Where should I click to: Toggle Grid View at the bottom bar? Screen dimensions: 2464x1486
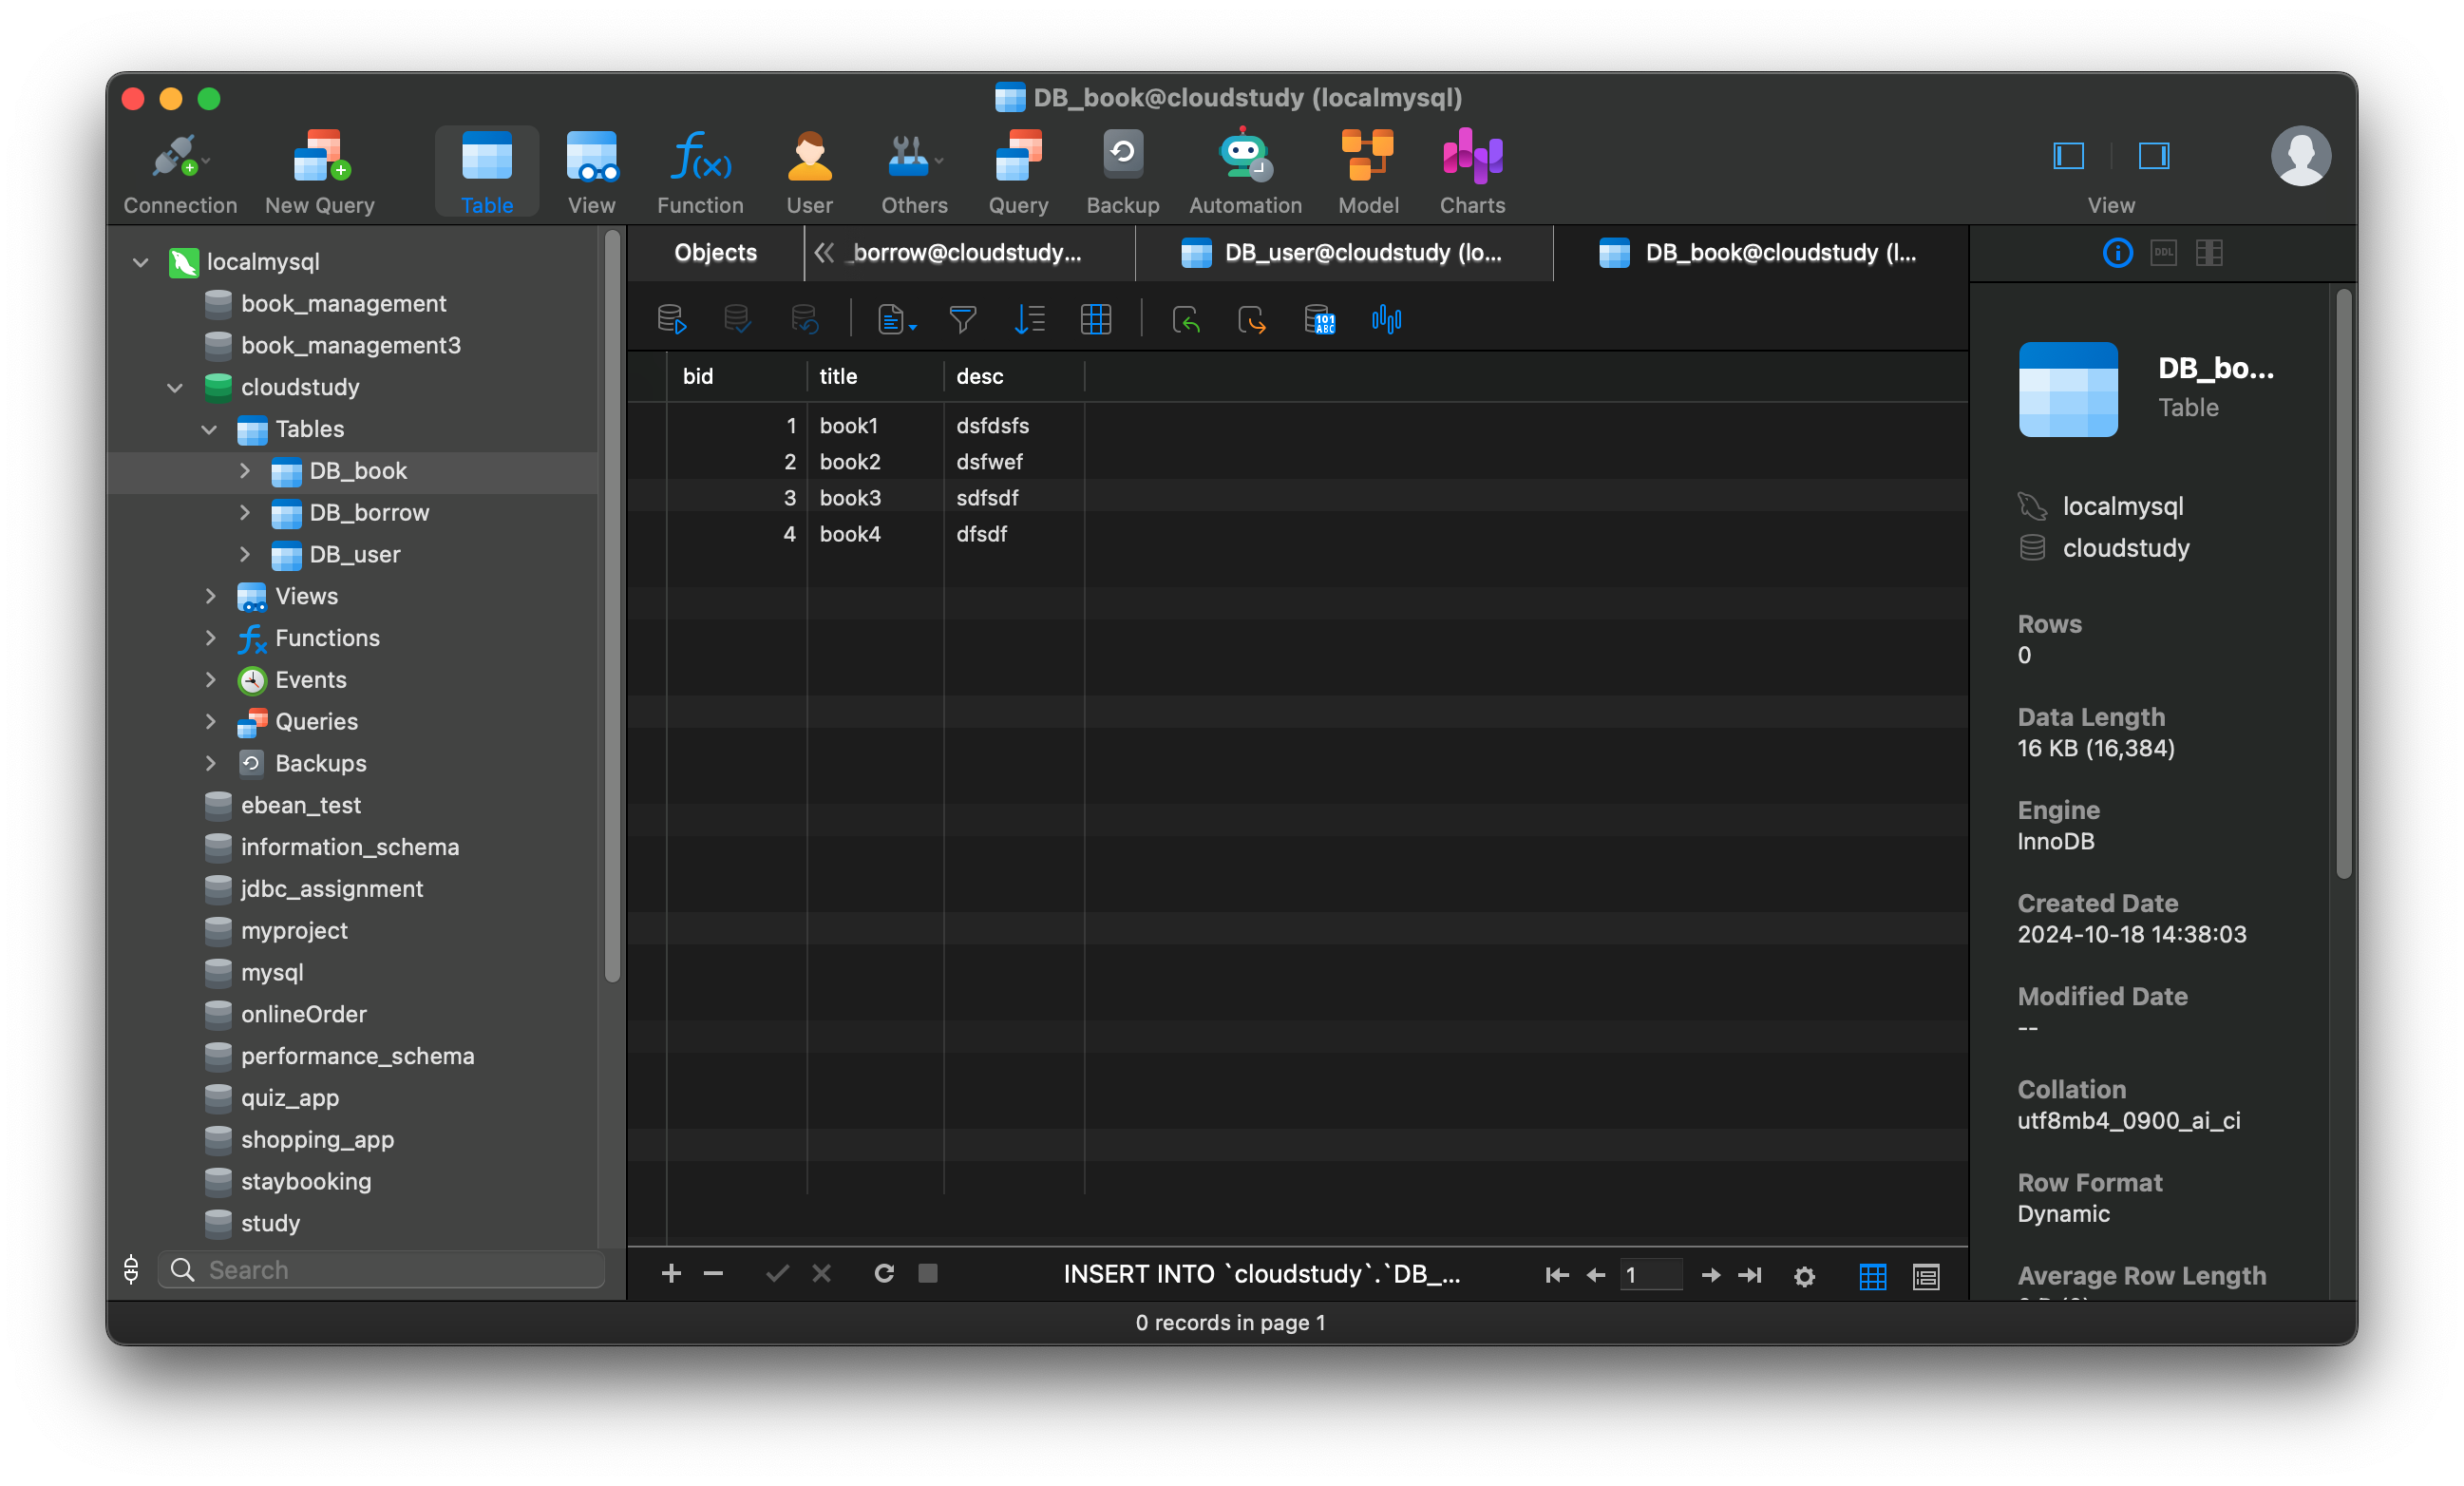(1872, 1276)
